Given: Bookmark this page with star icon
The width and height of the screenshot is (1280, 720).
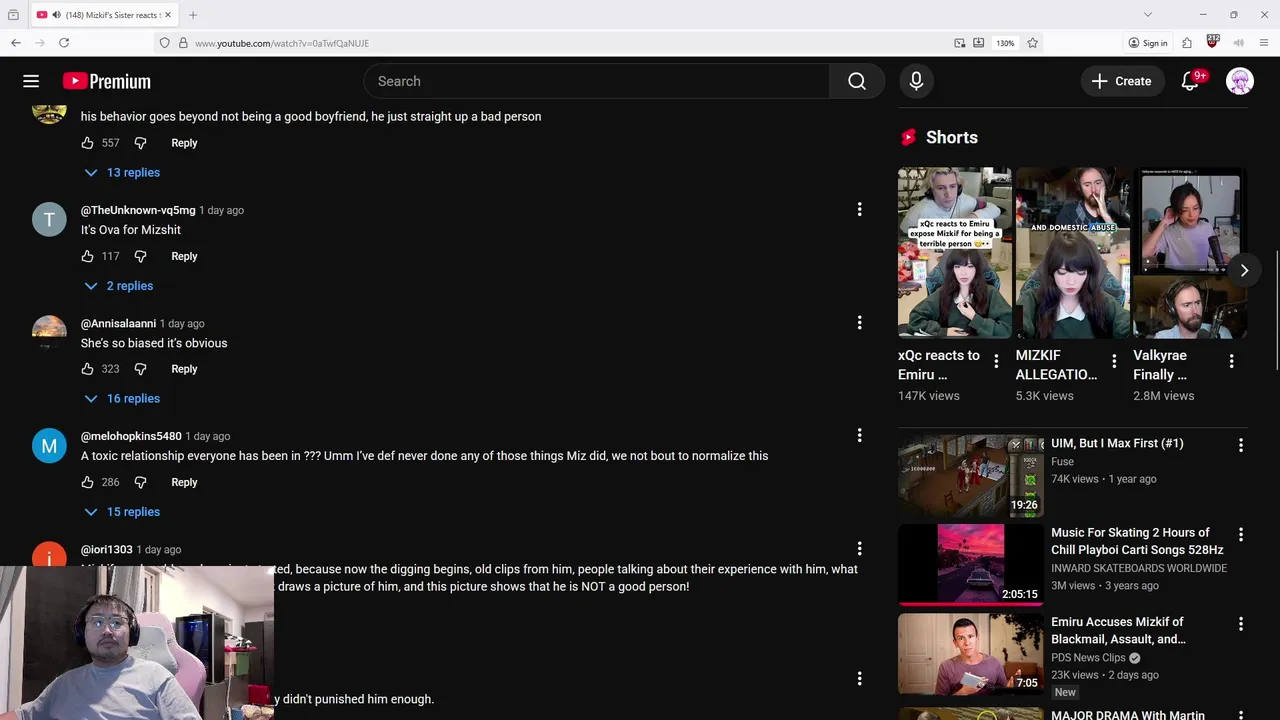Looking at the screenshot, I should (x=1032, y=43).
